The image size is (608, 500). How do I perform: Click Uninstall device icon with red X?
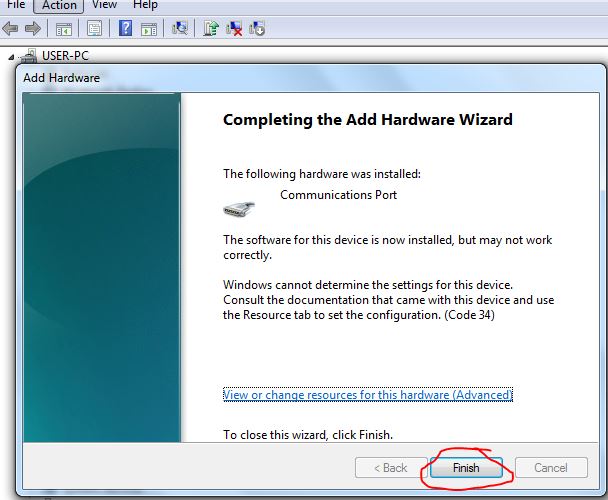click(234, 28)
